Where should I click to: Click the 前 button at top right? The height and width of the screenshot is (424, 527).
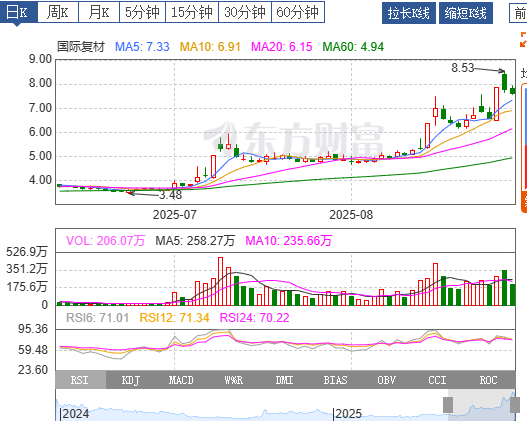[x=519, y=13]
